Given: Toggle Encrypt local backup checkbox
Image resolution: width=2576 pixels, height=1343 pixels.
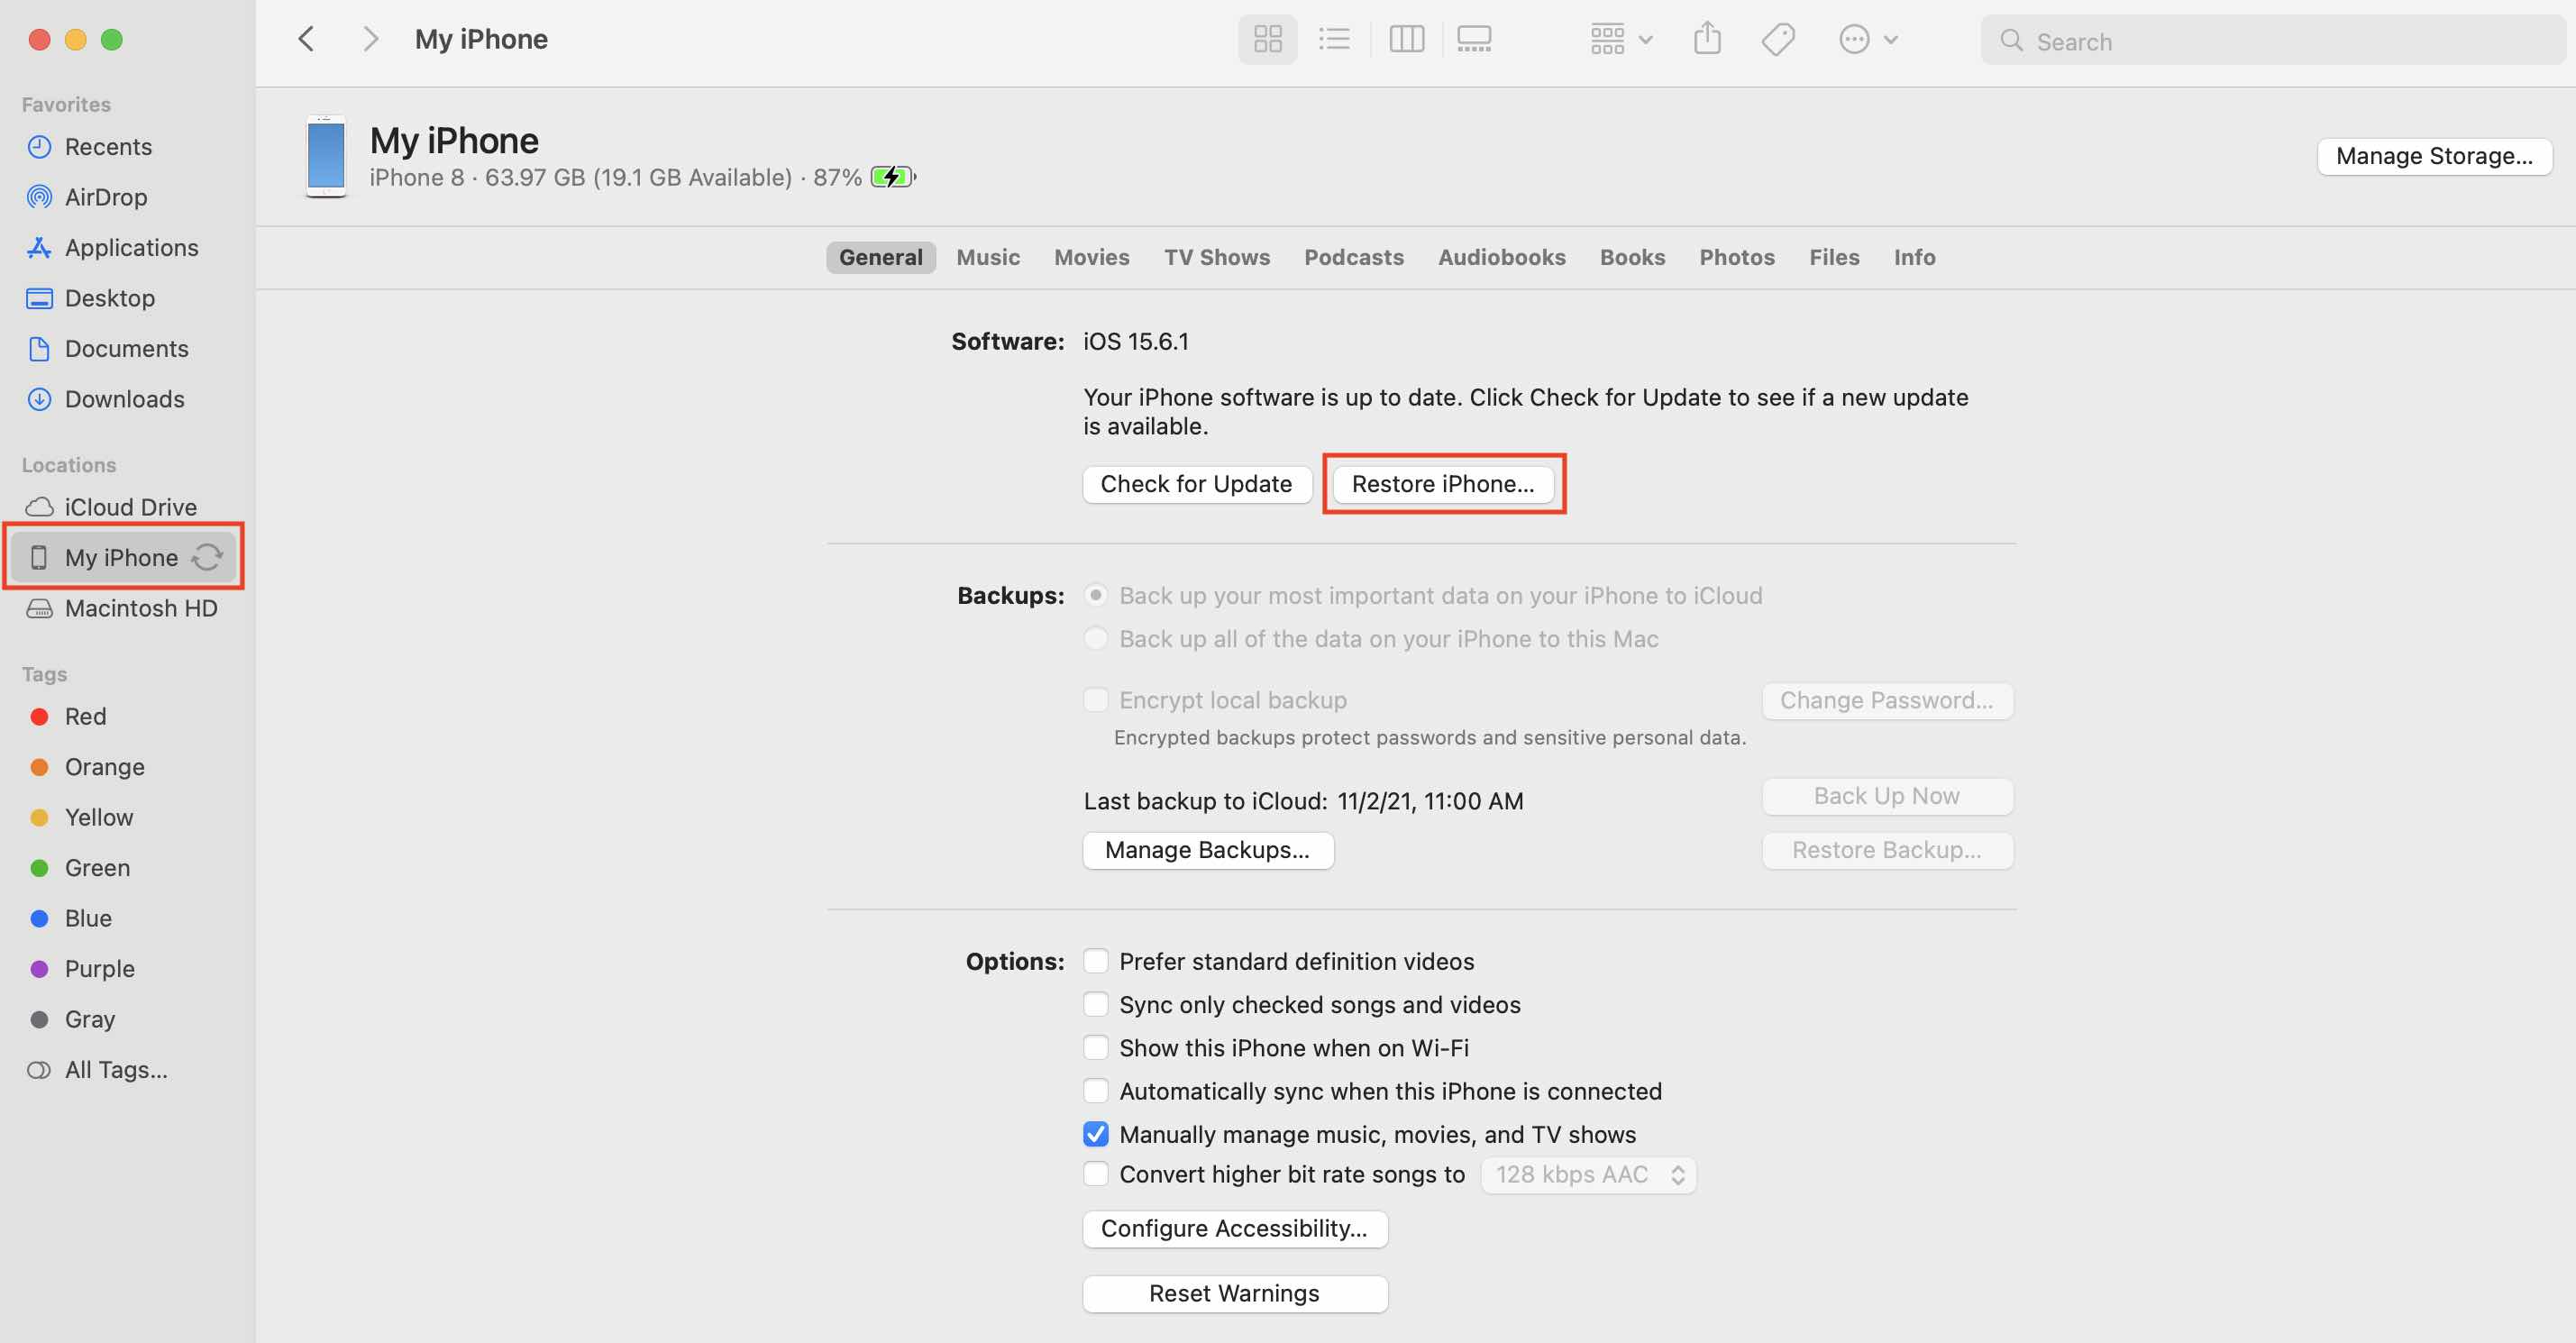Looking at the screenshot, I should 1096,700.
